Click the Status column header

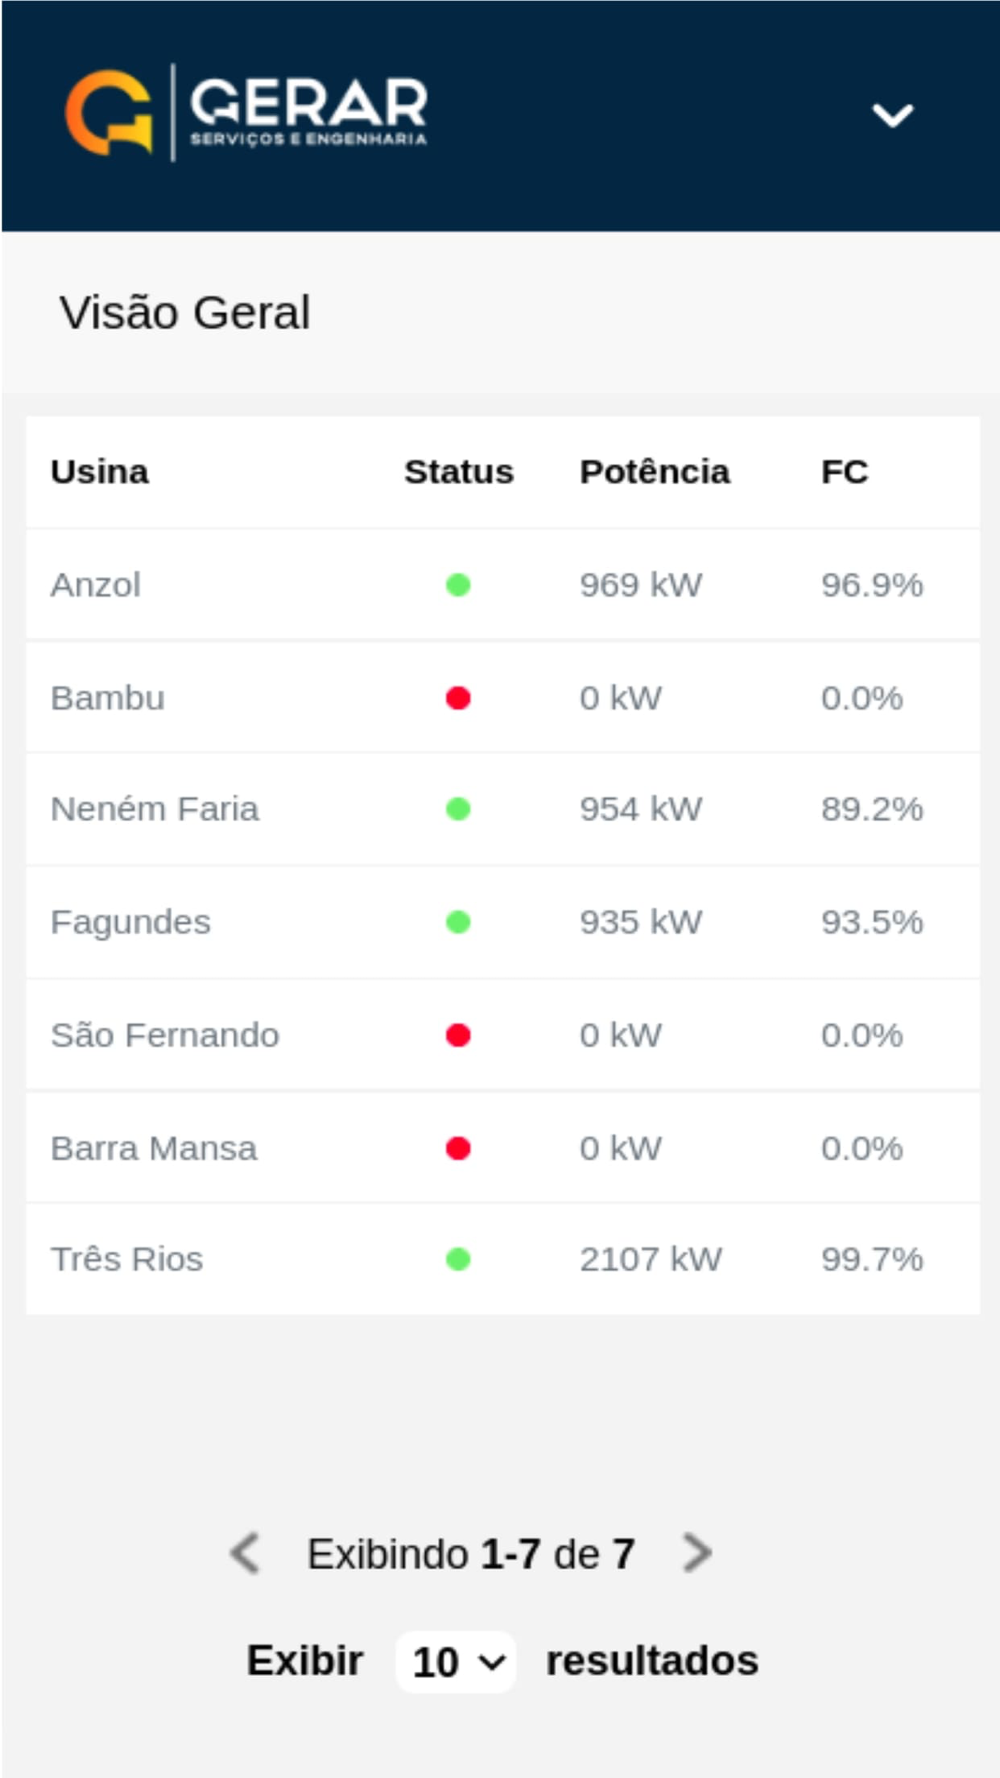[x=458, y=471]
